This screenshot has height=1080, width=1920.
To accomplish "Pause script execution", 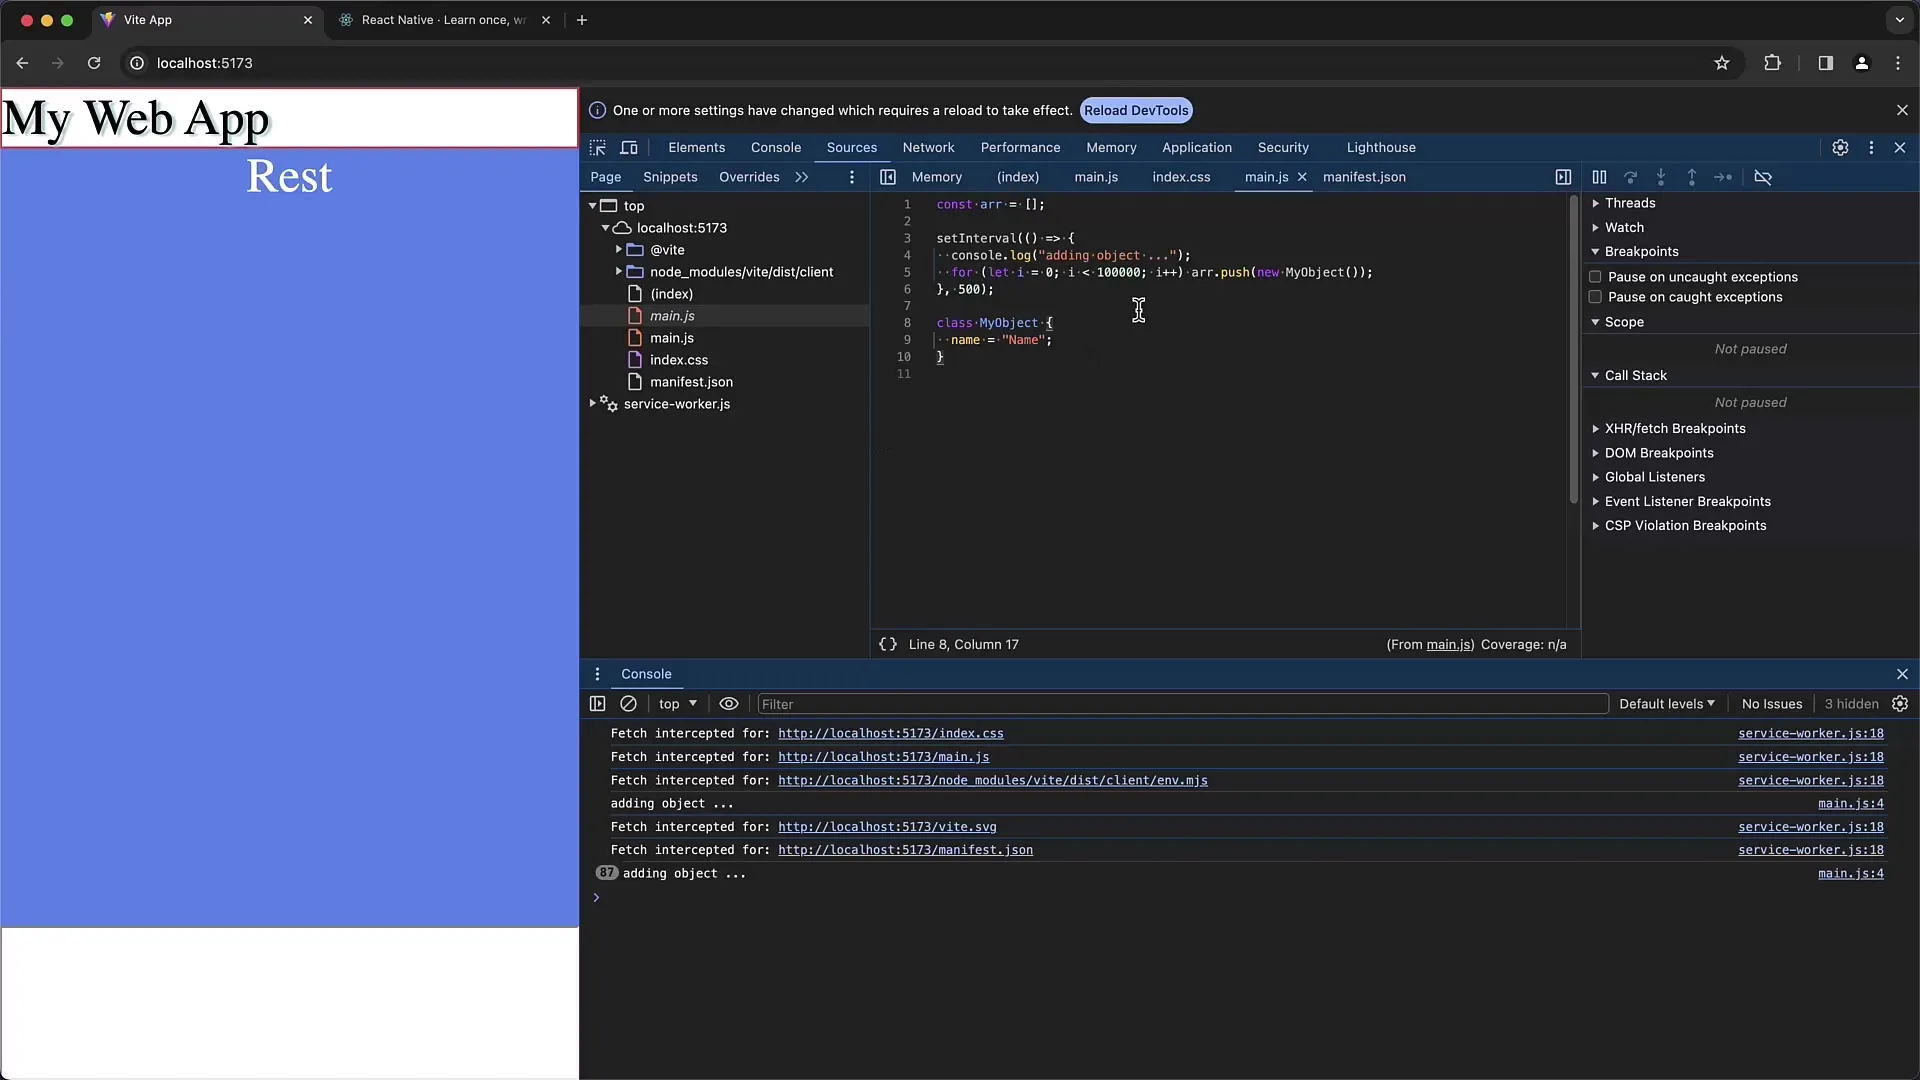I will coord(1599,177).
